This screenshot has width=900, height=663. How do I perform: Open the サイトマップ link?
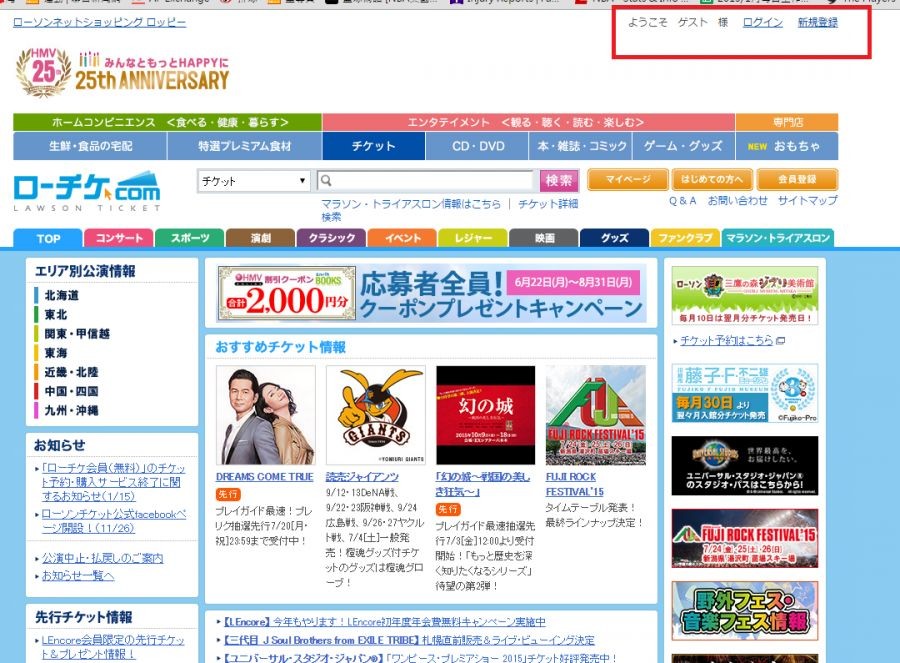(x=808, y=201)
